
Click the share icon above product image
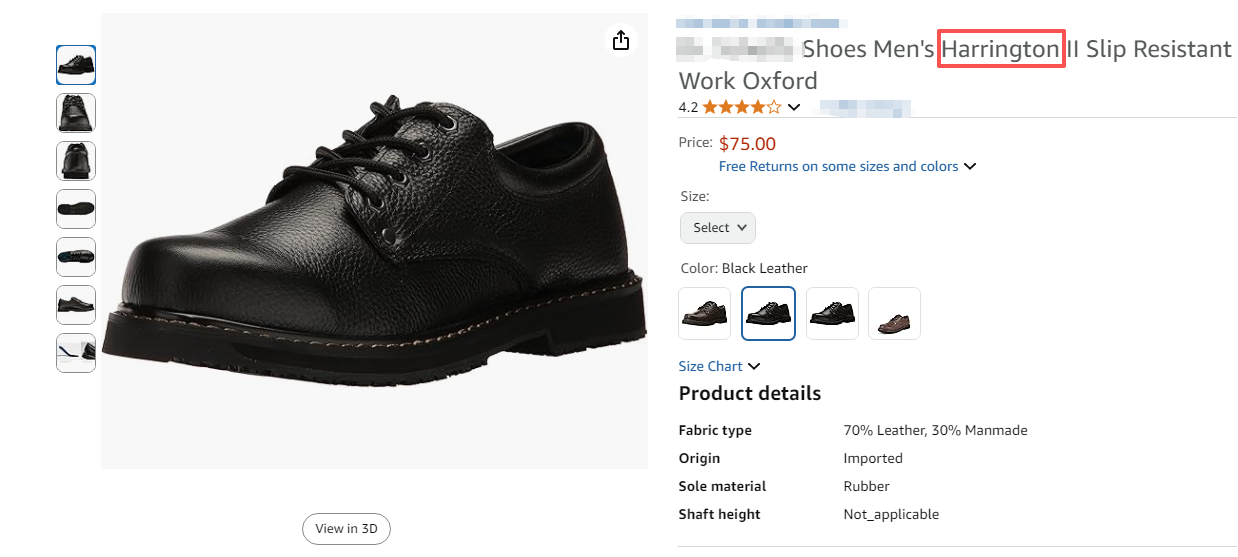621,40
